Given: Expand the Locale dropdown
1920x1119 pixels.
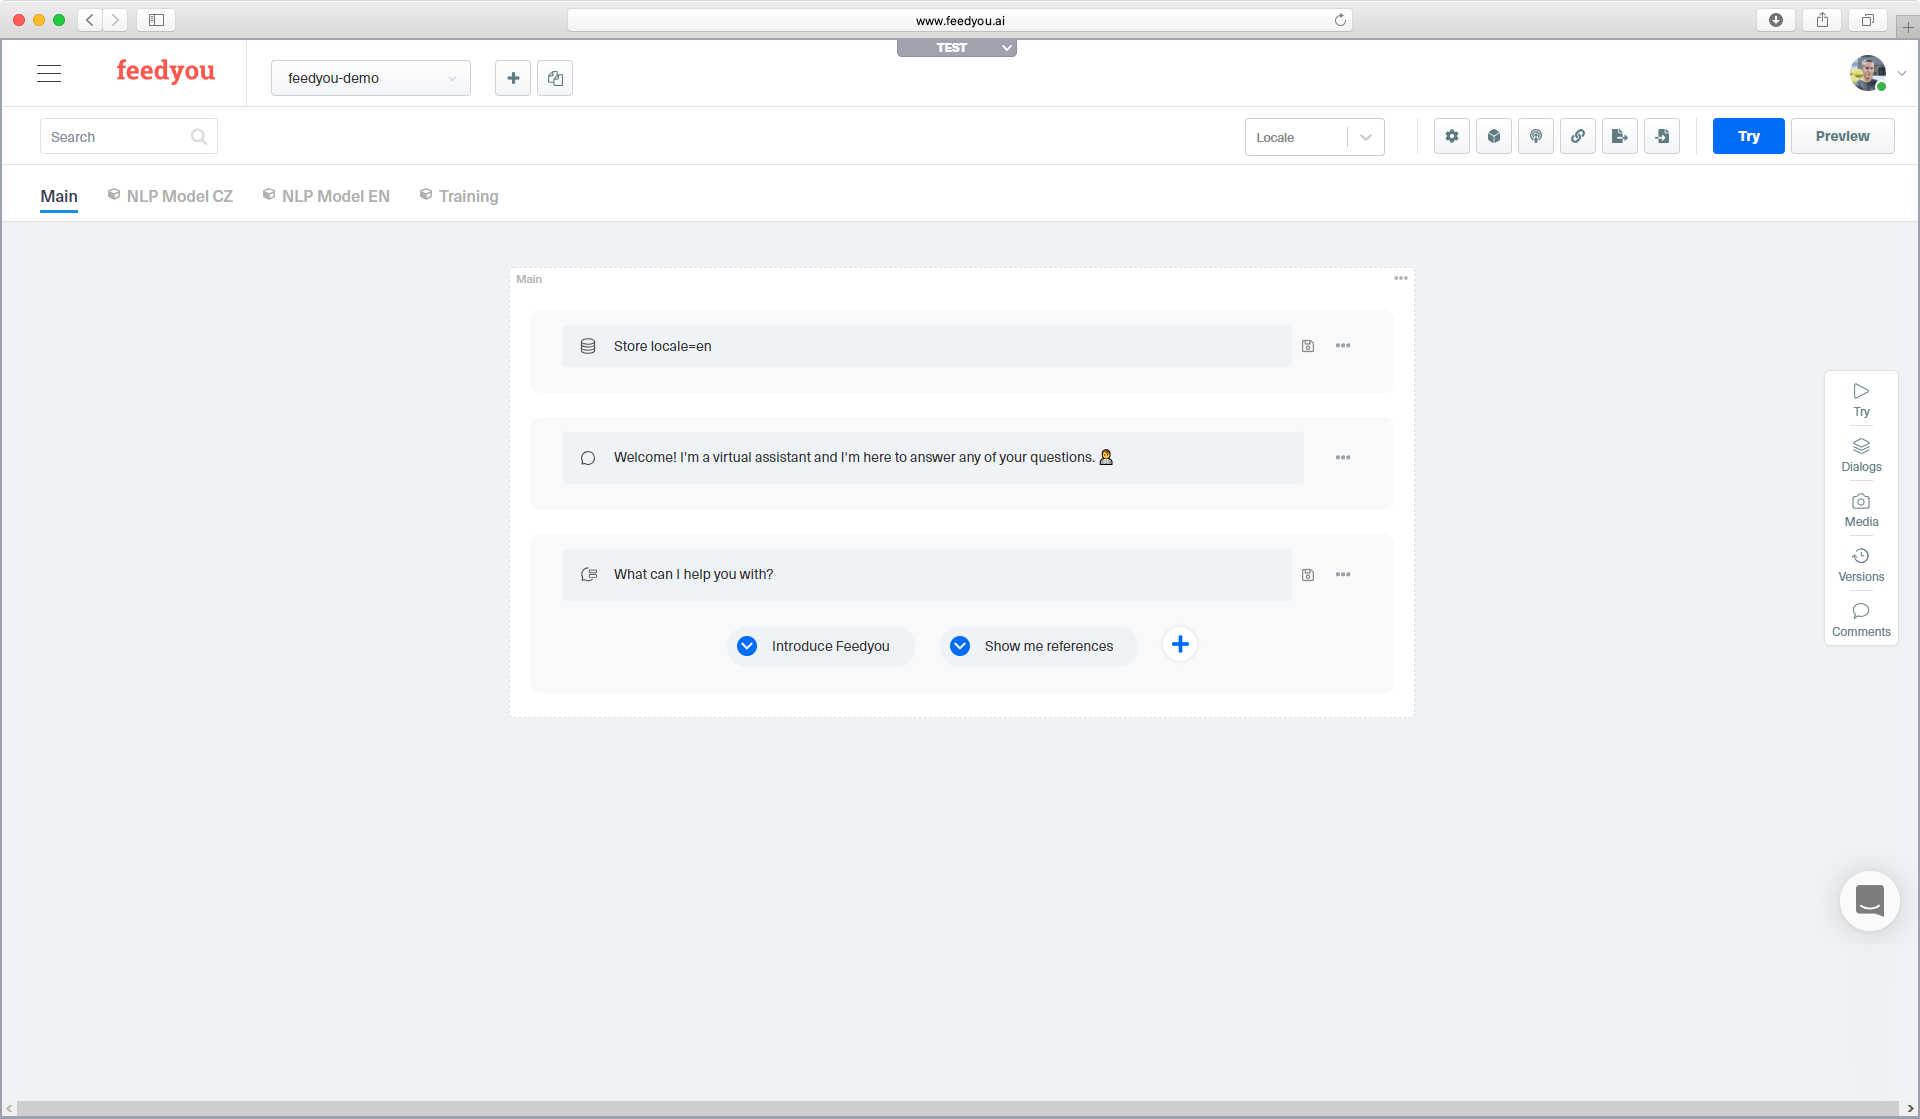Looking at the screenshot, I should (x=1365, y=137).
